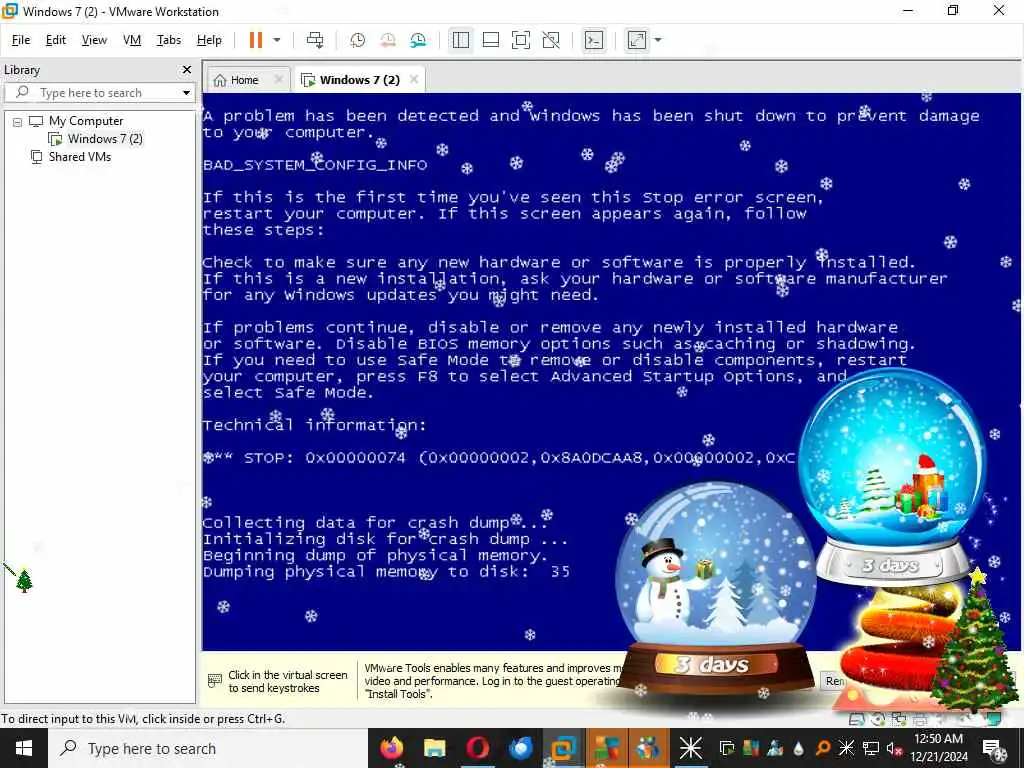
Task: Open the Windows notification center icon
Action: point(993,748)
